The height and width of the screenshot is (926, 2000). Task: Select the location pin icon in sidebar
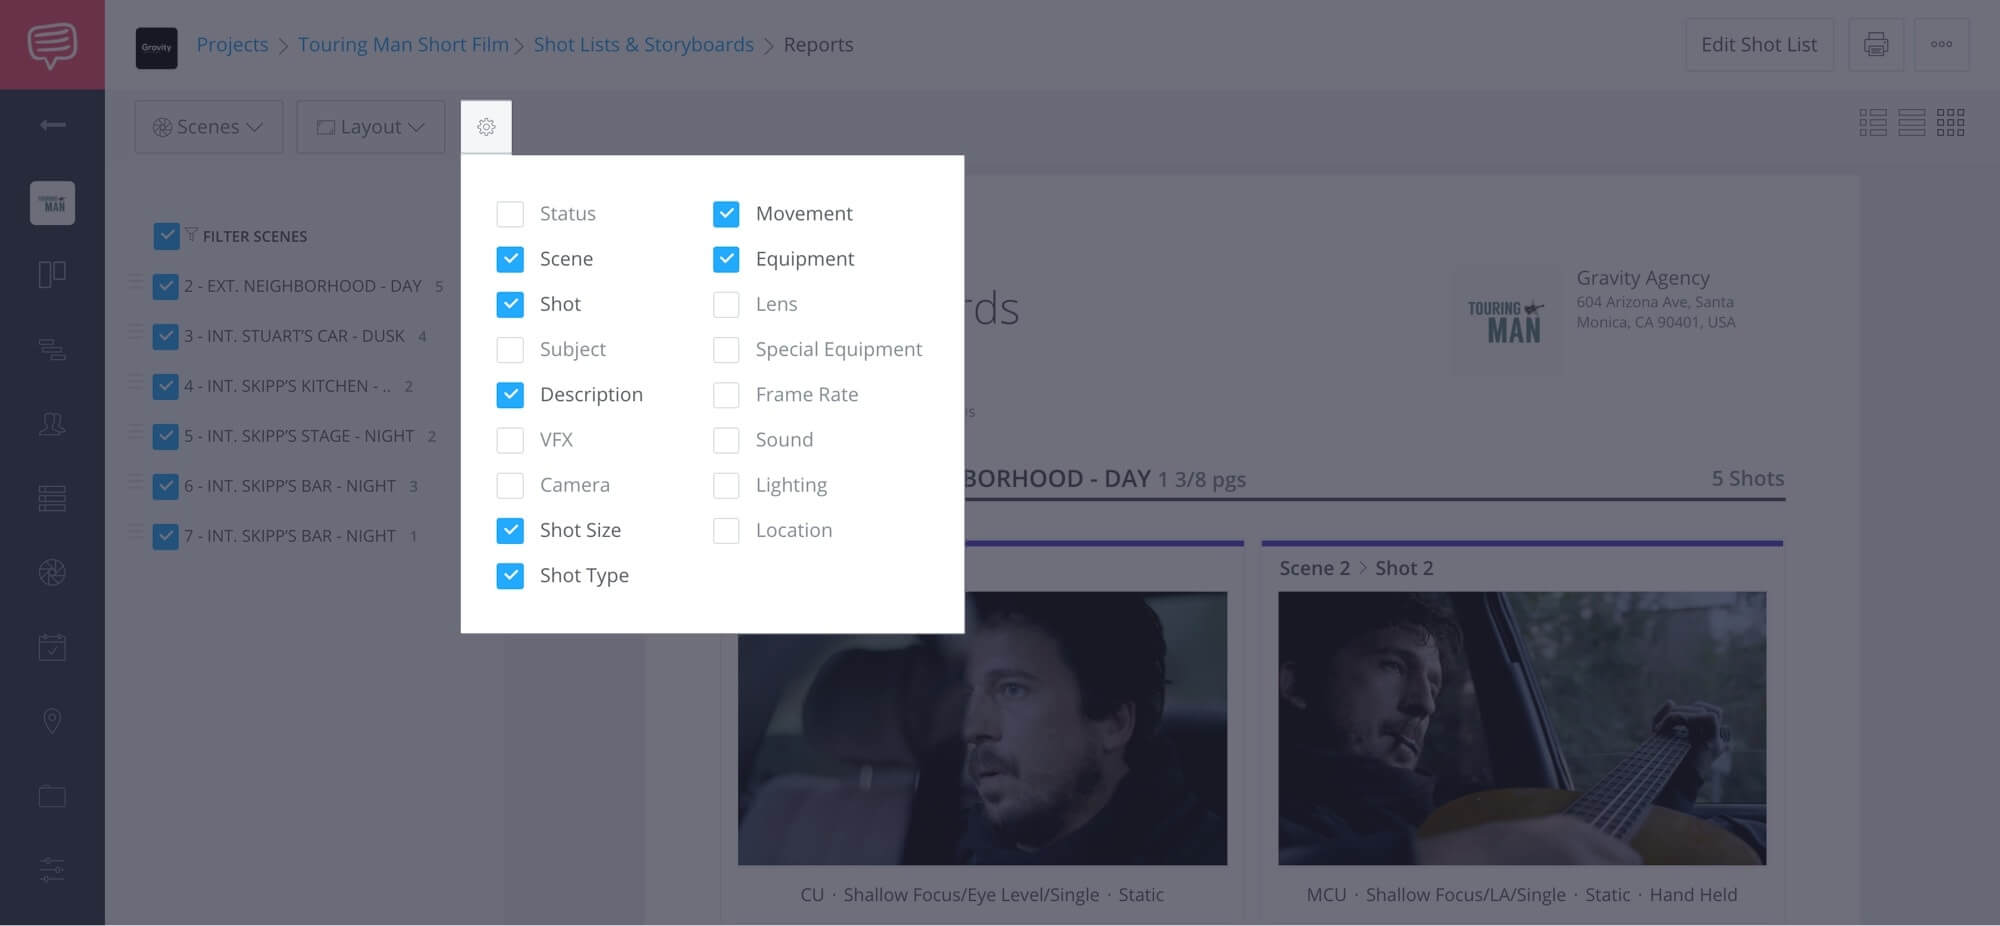(x=51, y=721)
